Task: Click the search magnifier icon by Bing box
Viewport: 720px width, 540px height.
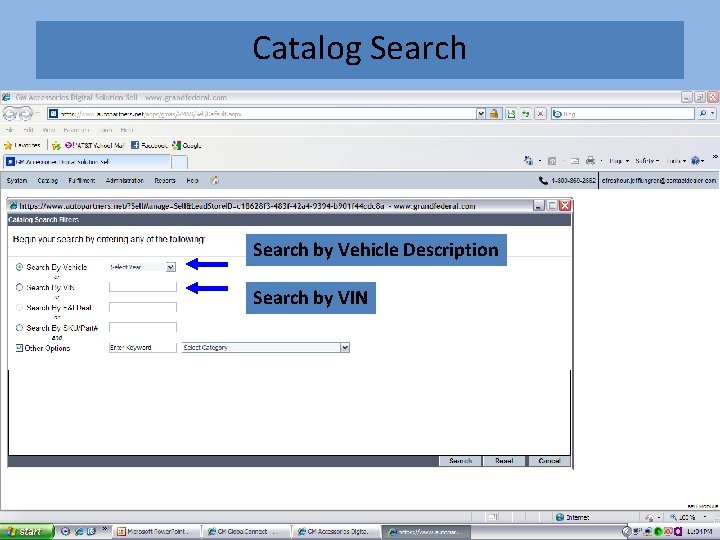Action: [x=703, y=113]
